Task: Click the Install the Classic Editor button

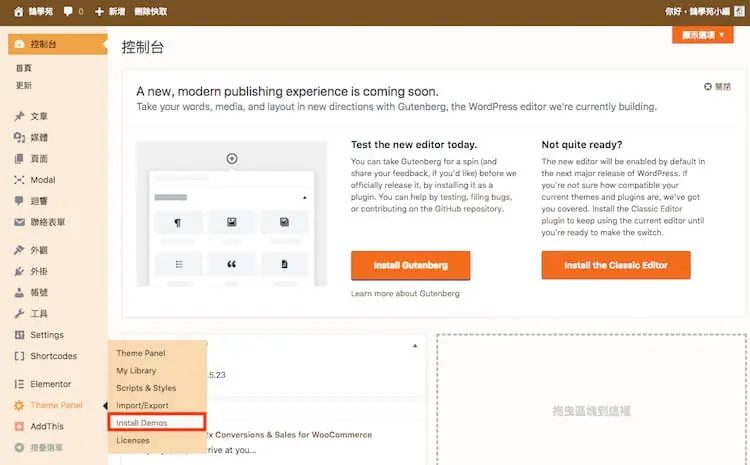Action: pos(616,265)
